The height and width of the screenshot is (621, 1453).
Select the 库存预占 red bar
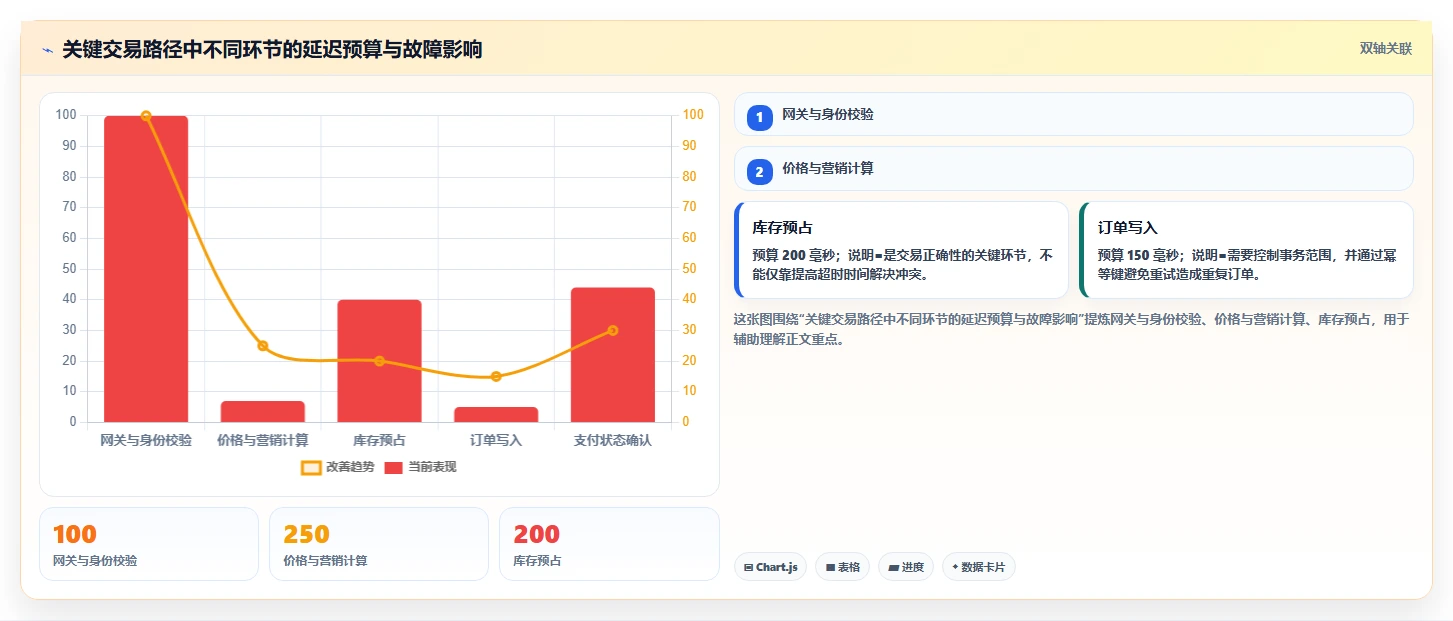(379, 361)
